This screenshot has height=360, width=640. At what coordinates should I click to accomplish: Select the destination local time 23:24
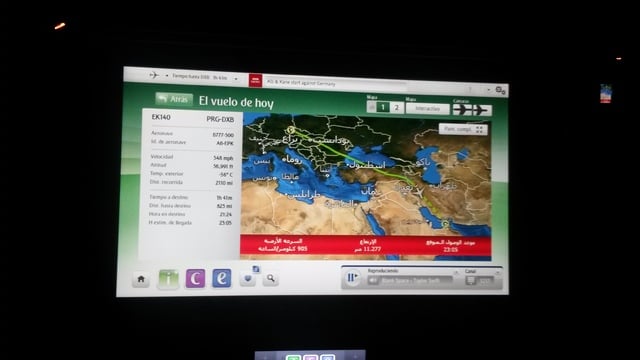pyautogui.click(x=226, y=214)
